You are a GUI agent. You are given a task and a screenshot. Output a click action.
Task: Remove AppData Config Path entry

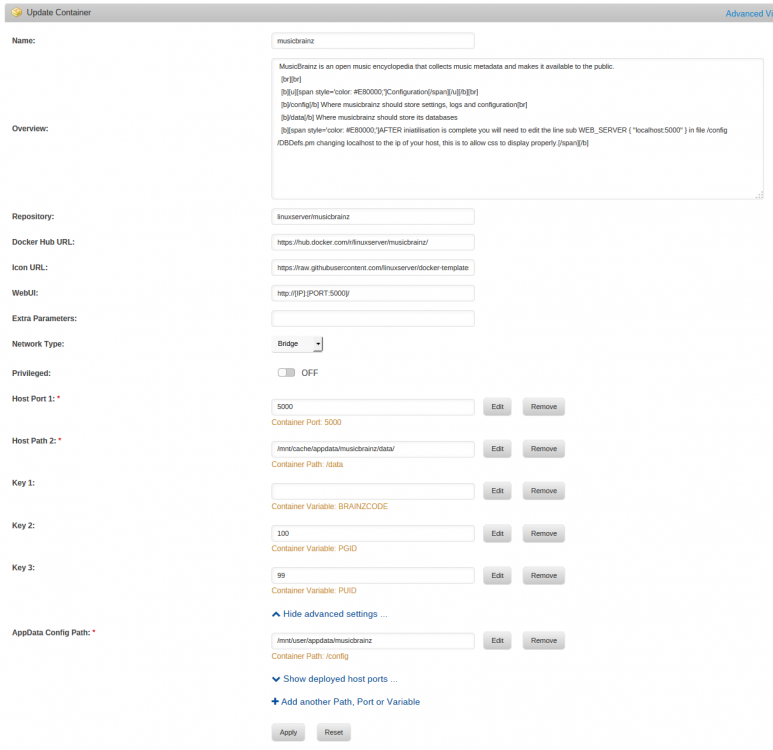[x=544, y=641]
